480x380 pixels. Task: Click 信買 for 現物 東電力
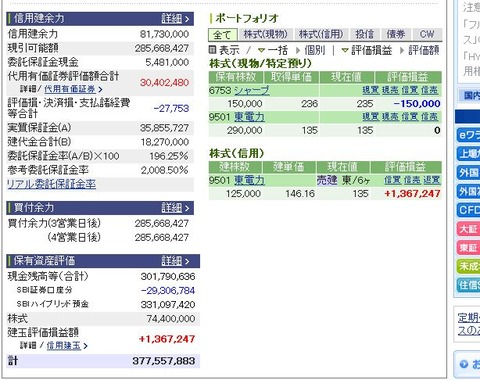pyautogui.click(x=410, y=117)
